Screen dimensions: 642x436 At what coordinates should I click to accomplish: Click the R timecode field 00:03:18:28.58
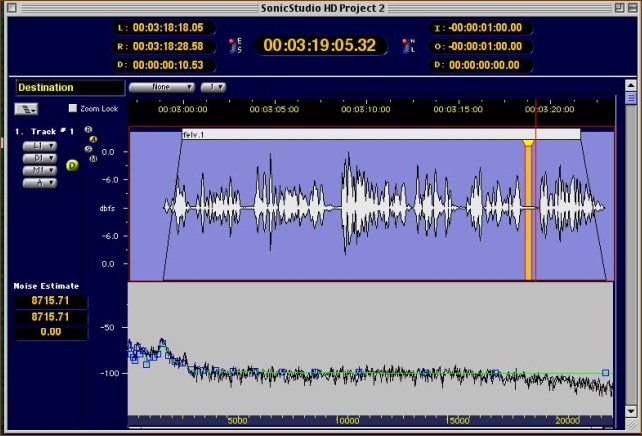(x=164, y=46)
